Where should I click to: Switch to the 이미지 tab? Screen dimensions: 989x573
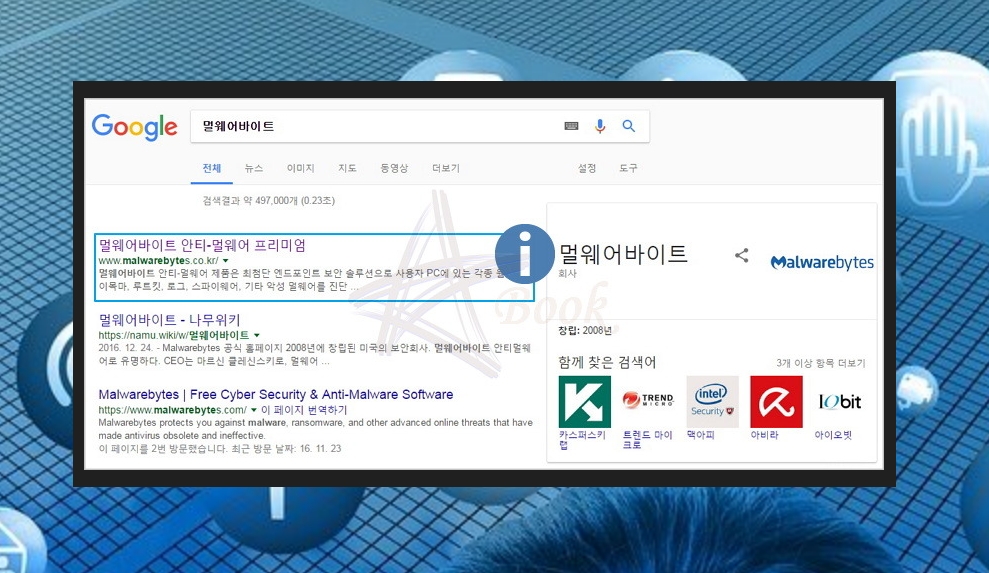pyautogui.click(x=300, y=168)
